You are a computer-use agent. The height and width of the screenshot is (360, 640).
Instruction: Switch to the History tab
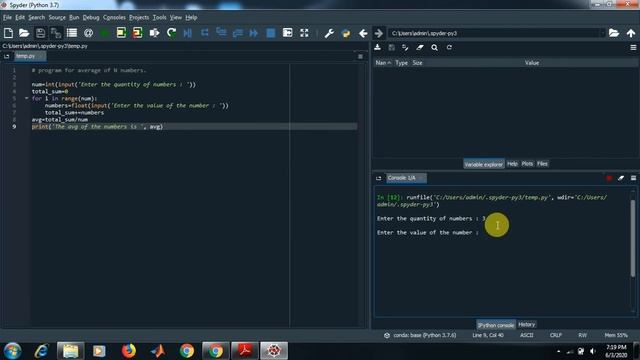click(526, 324)
